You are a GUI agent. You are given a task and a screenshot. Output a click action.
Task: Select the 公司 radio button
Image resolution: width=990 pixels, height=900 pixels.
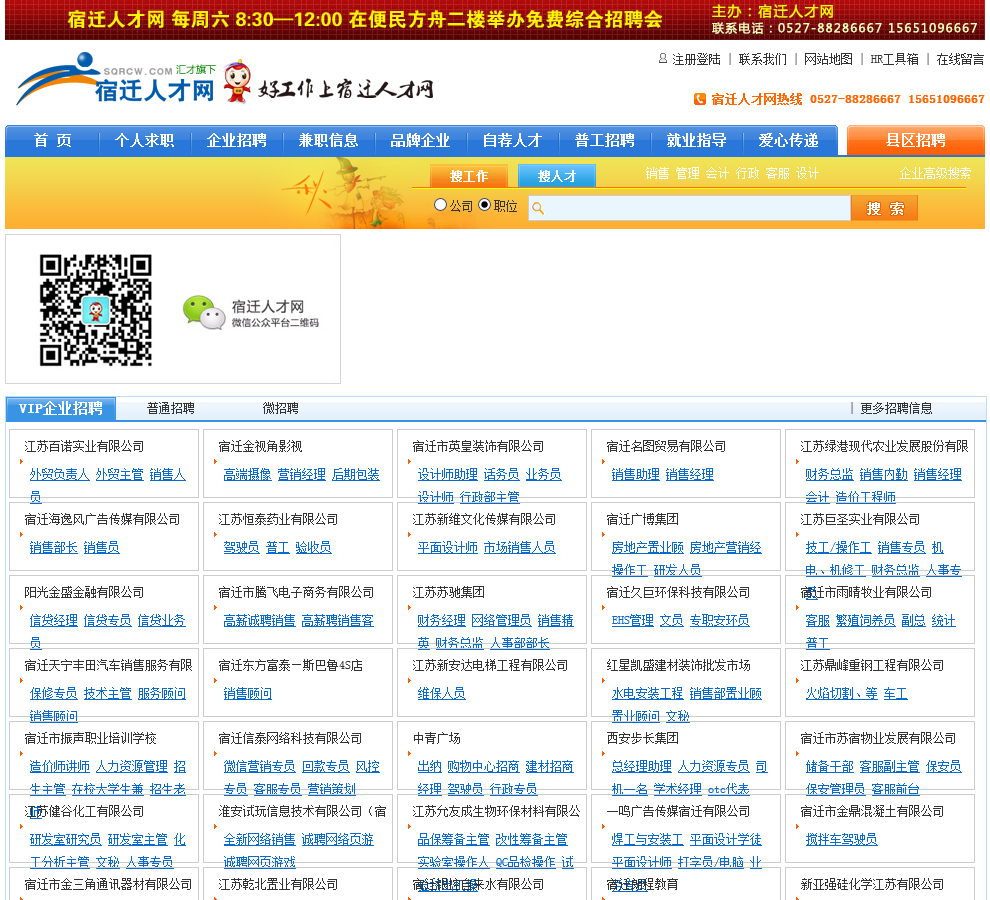[x=440, y=205]
